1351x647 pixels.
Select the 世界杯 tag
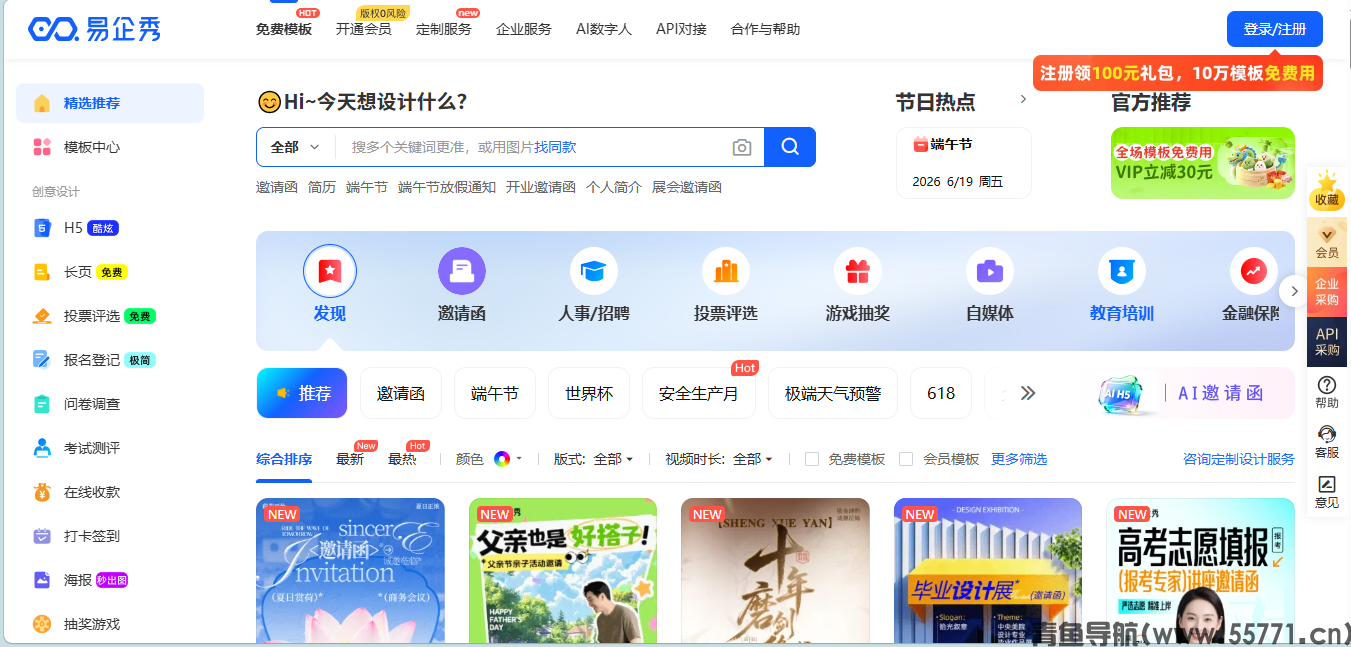click(x=589, y=393)
